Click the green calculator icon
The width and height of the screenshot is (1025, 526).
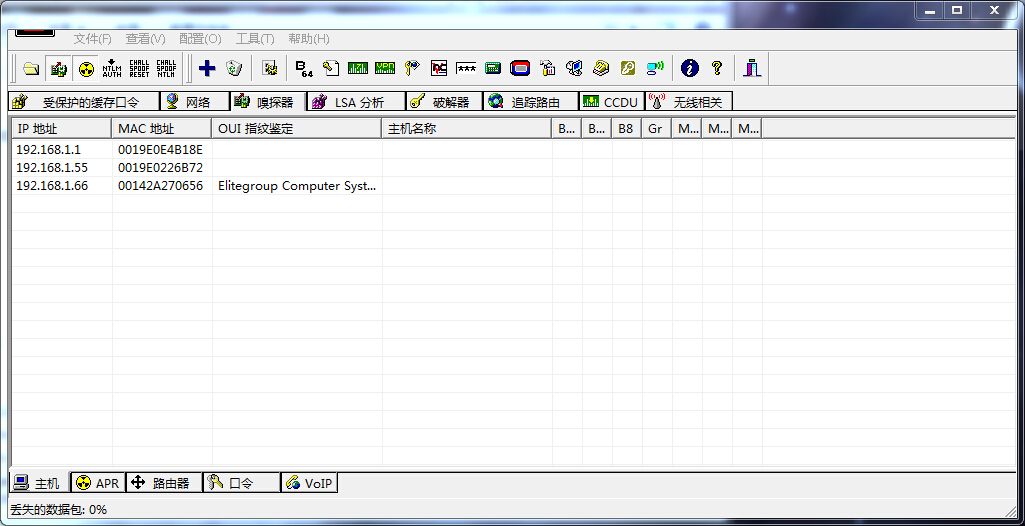click(x=493, y=68)
